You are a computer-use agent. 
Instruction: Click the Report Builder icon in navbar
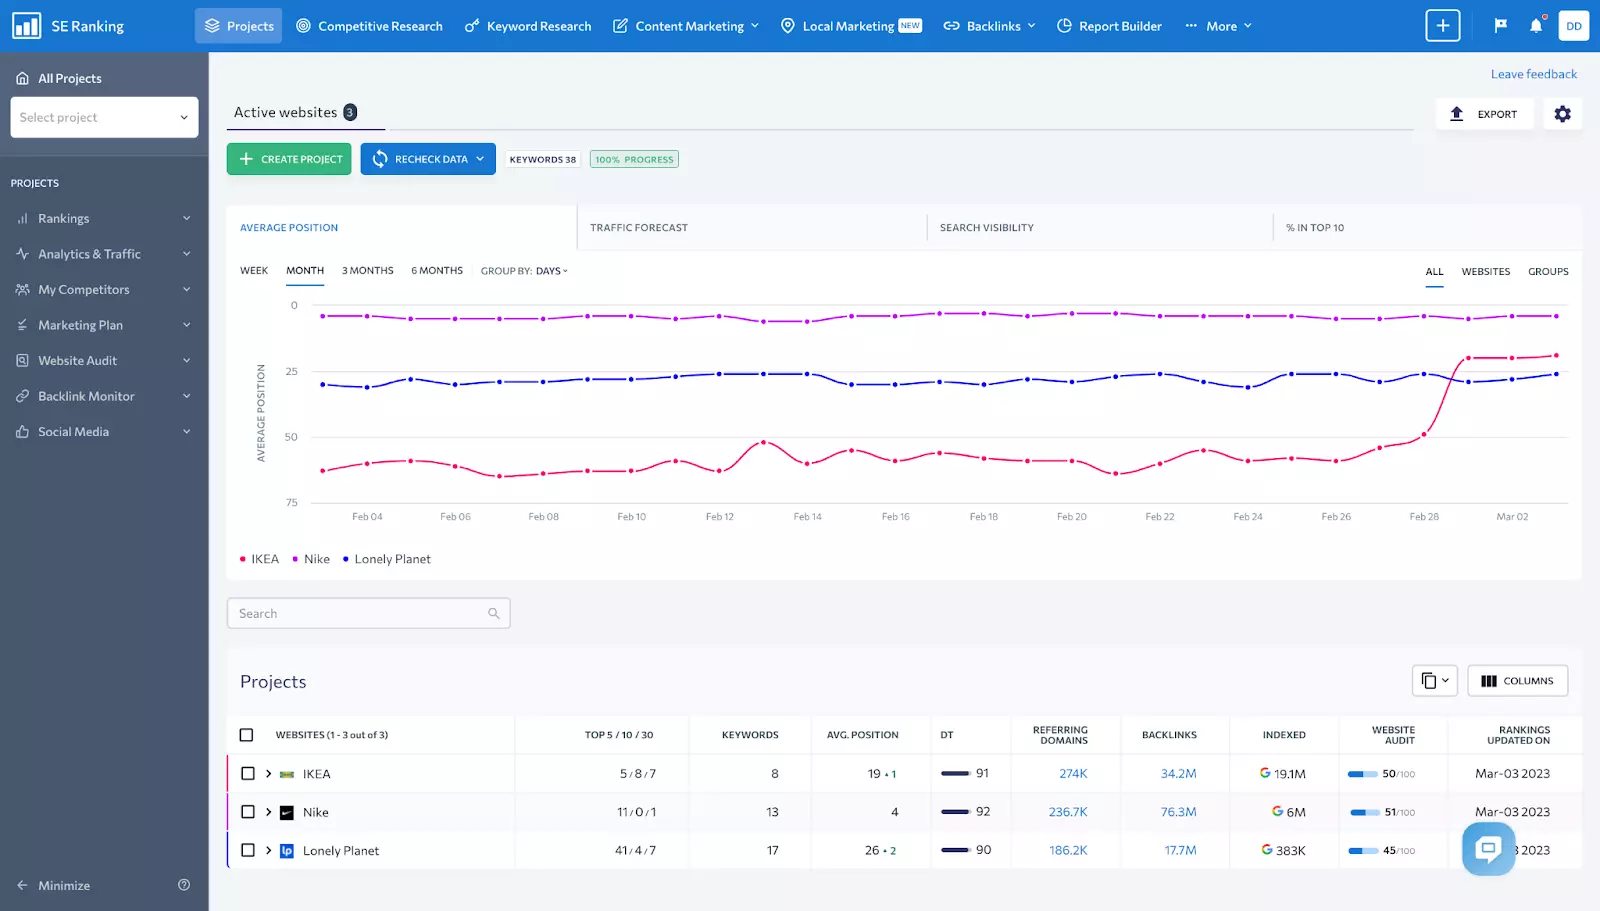[1064, 26]
